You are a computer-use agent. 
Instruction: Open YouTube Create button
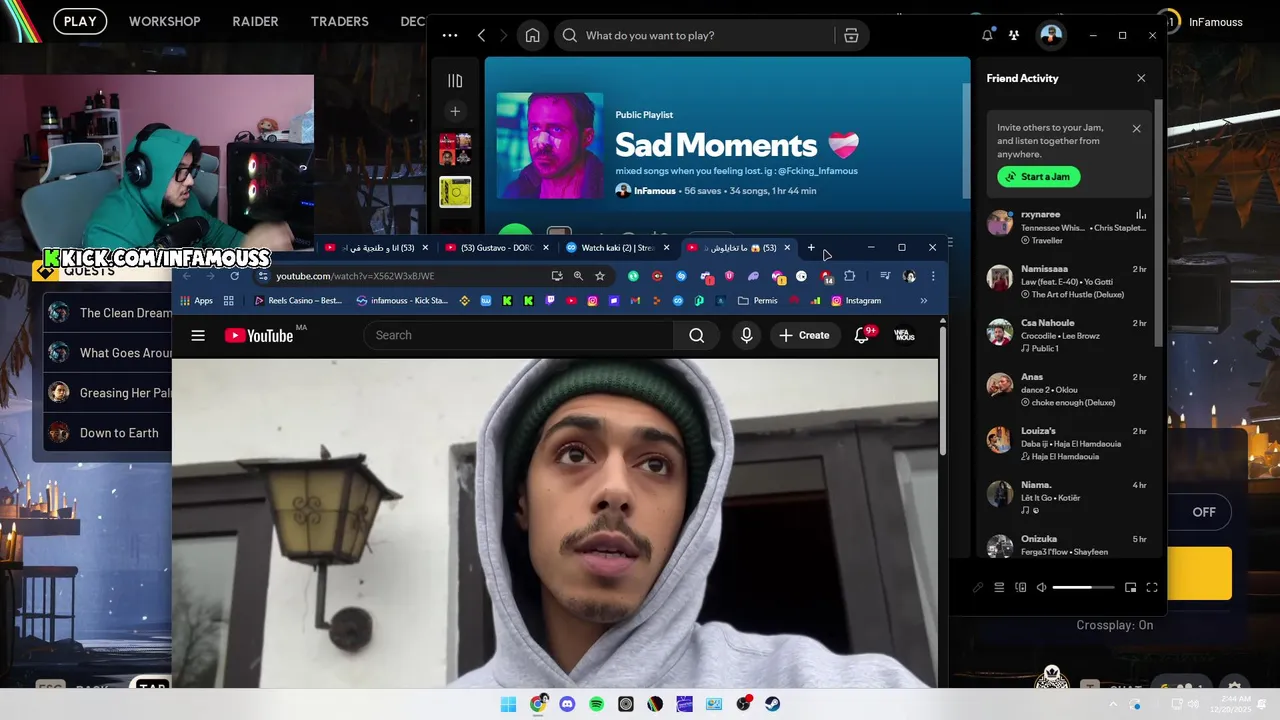click(x=805, y=335)
